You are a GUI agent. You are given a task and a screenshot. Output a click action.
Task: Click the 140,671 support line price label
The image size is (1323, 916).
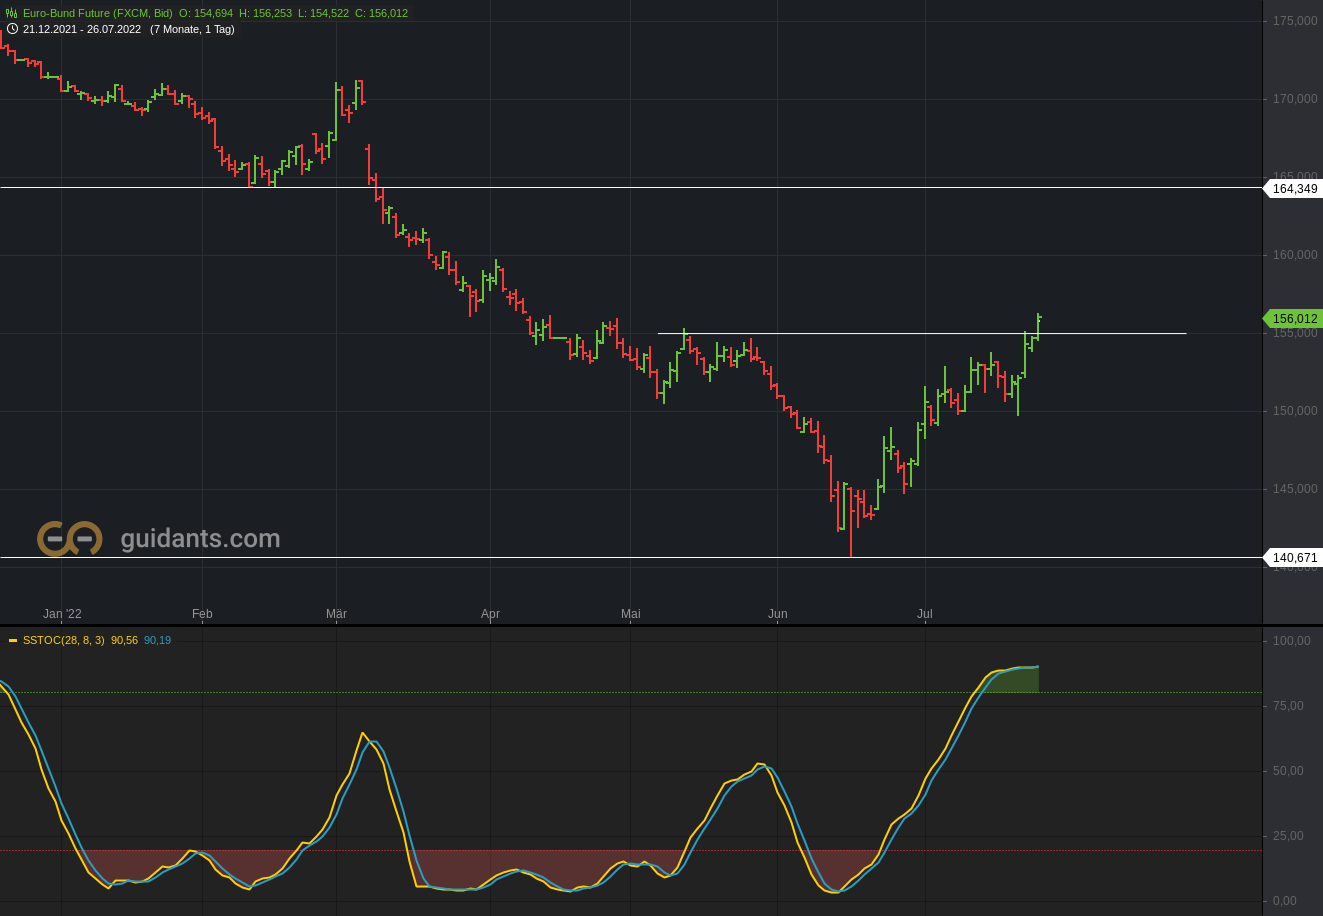(1294, 557)
